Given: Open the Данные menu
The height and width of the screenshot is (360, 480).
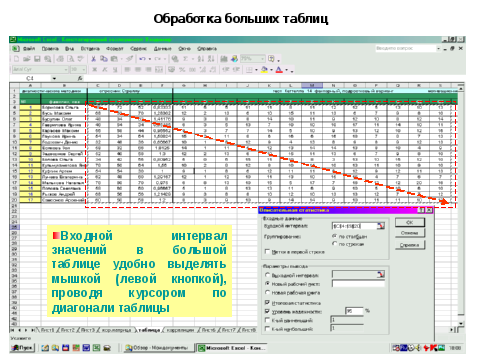Looking at the screenshot, I should pyautogui.click(x=162, y=49).
